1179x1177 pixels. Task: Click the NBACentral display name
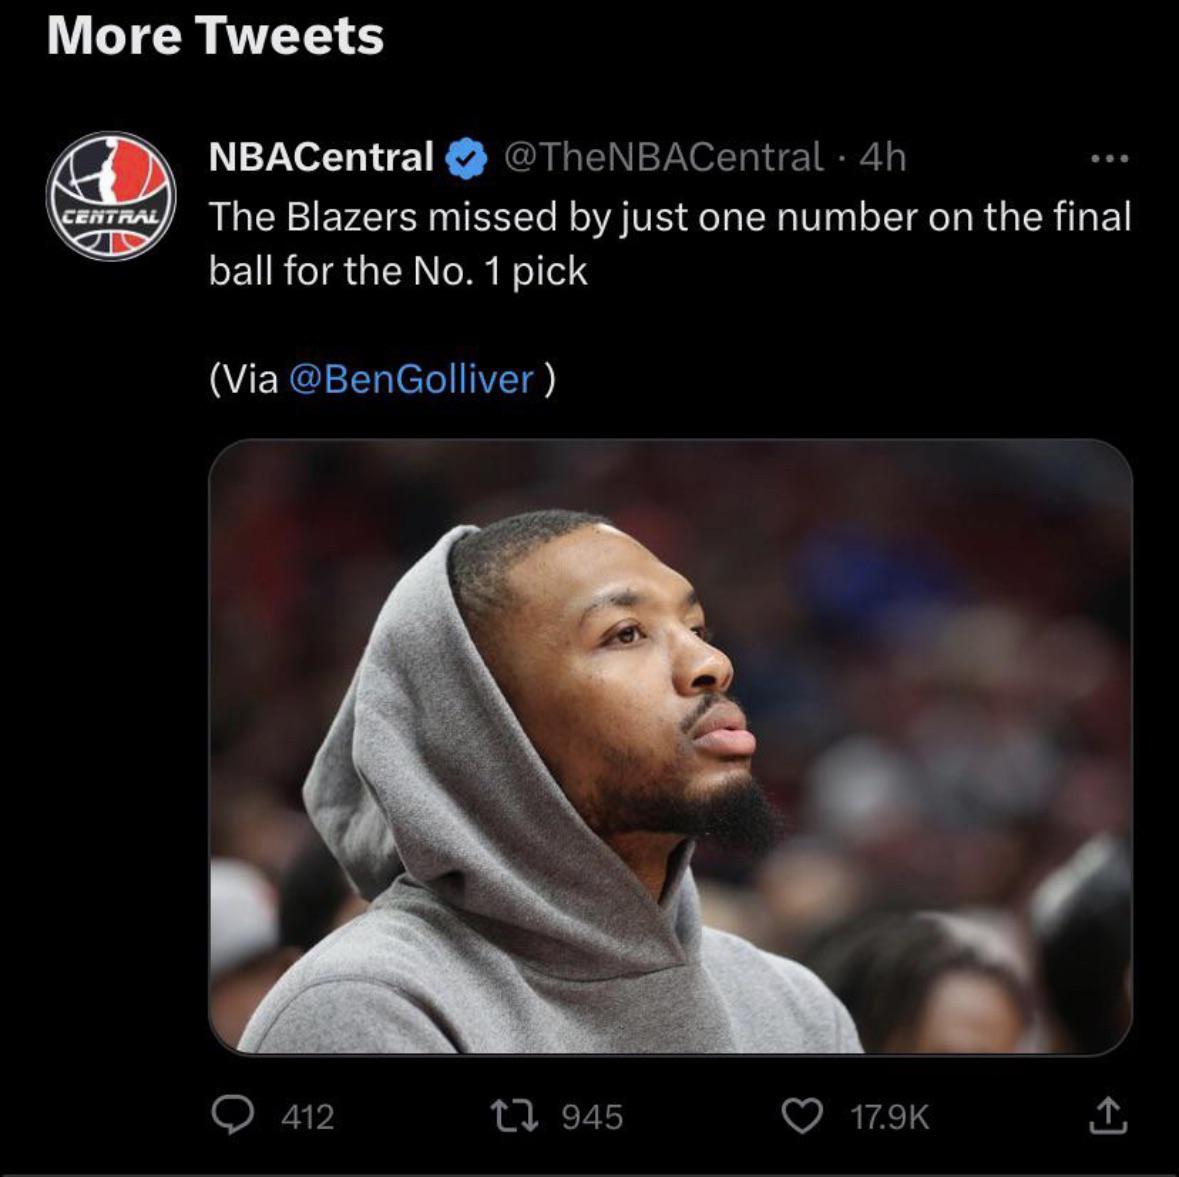point(320,157)
